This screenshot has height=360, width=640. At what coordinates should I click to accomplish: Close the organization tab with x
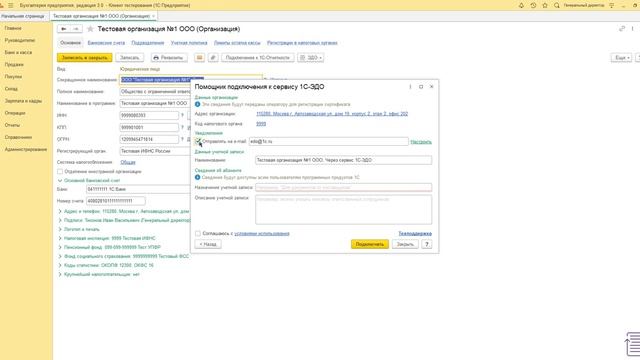(153, 16)
